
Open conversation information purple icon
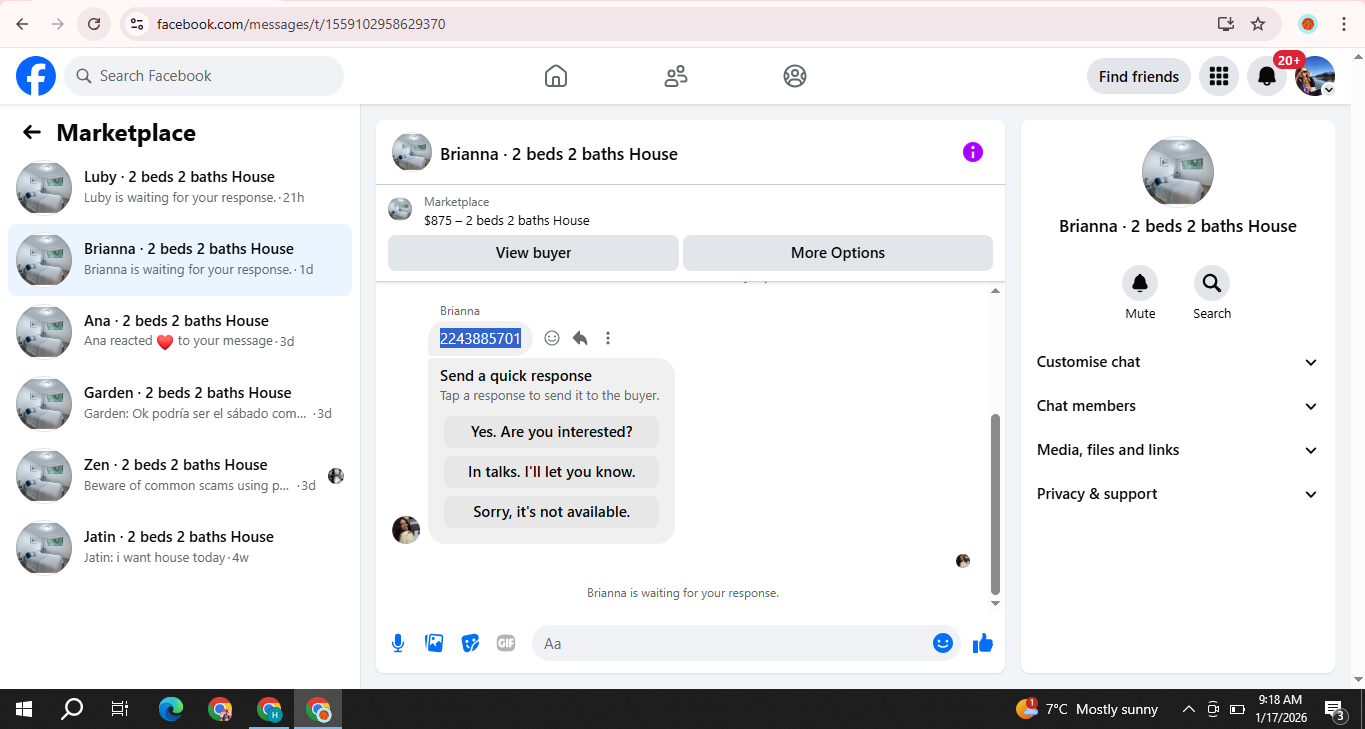point(973,152)
